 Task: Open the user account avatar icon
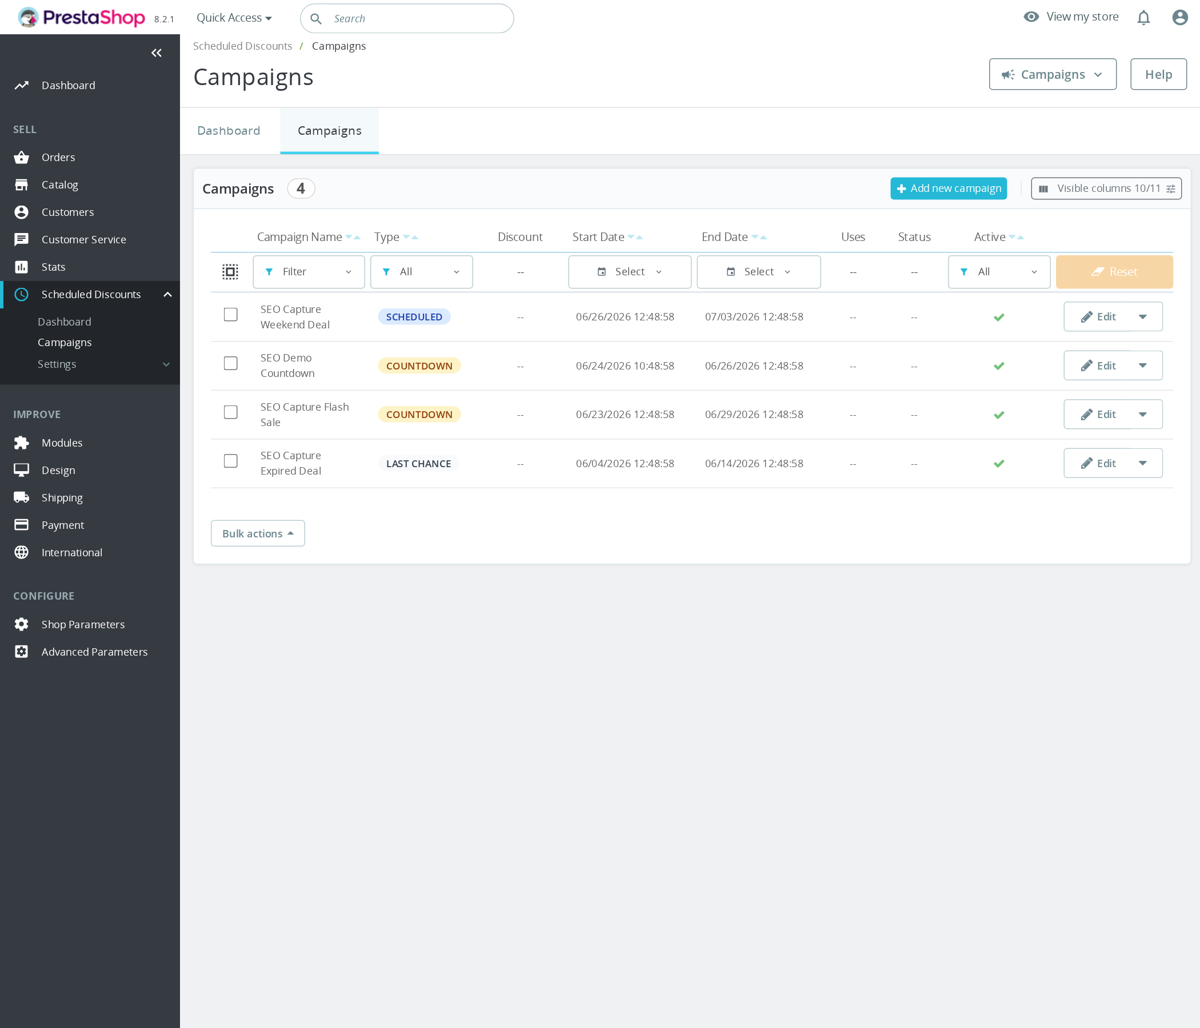click(x=1180, y=18)
